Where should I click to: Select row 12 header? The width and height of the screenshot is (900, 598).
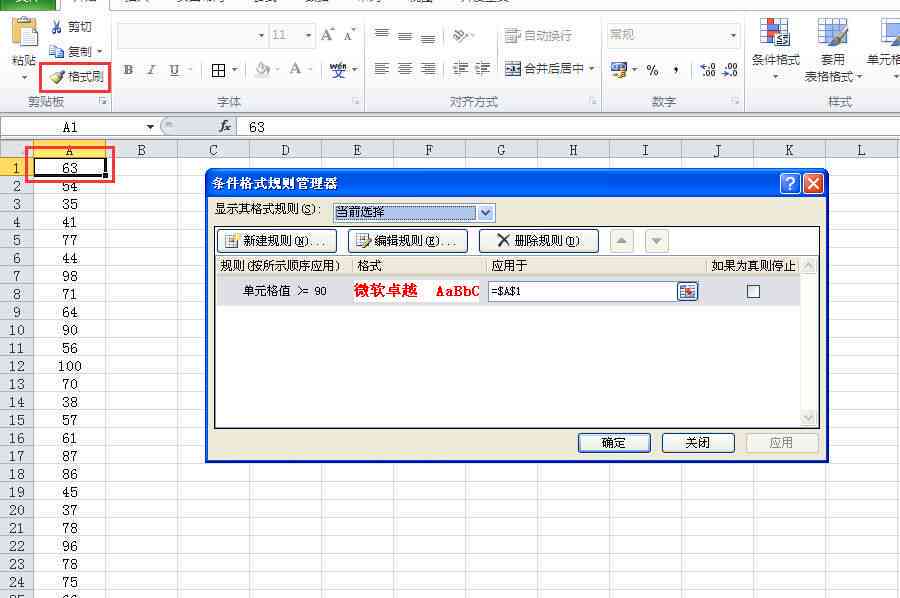tap(17, 366)
